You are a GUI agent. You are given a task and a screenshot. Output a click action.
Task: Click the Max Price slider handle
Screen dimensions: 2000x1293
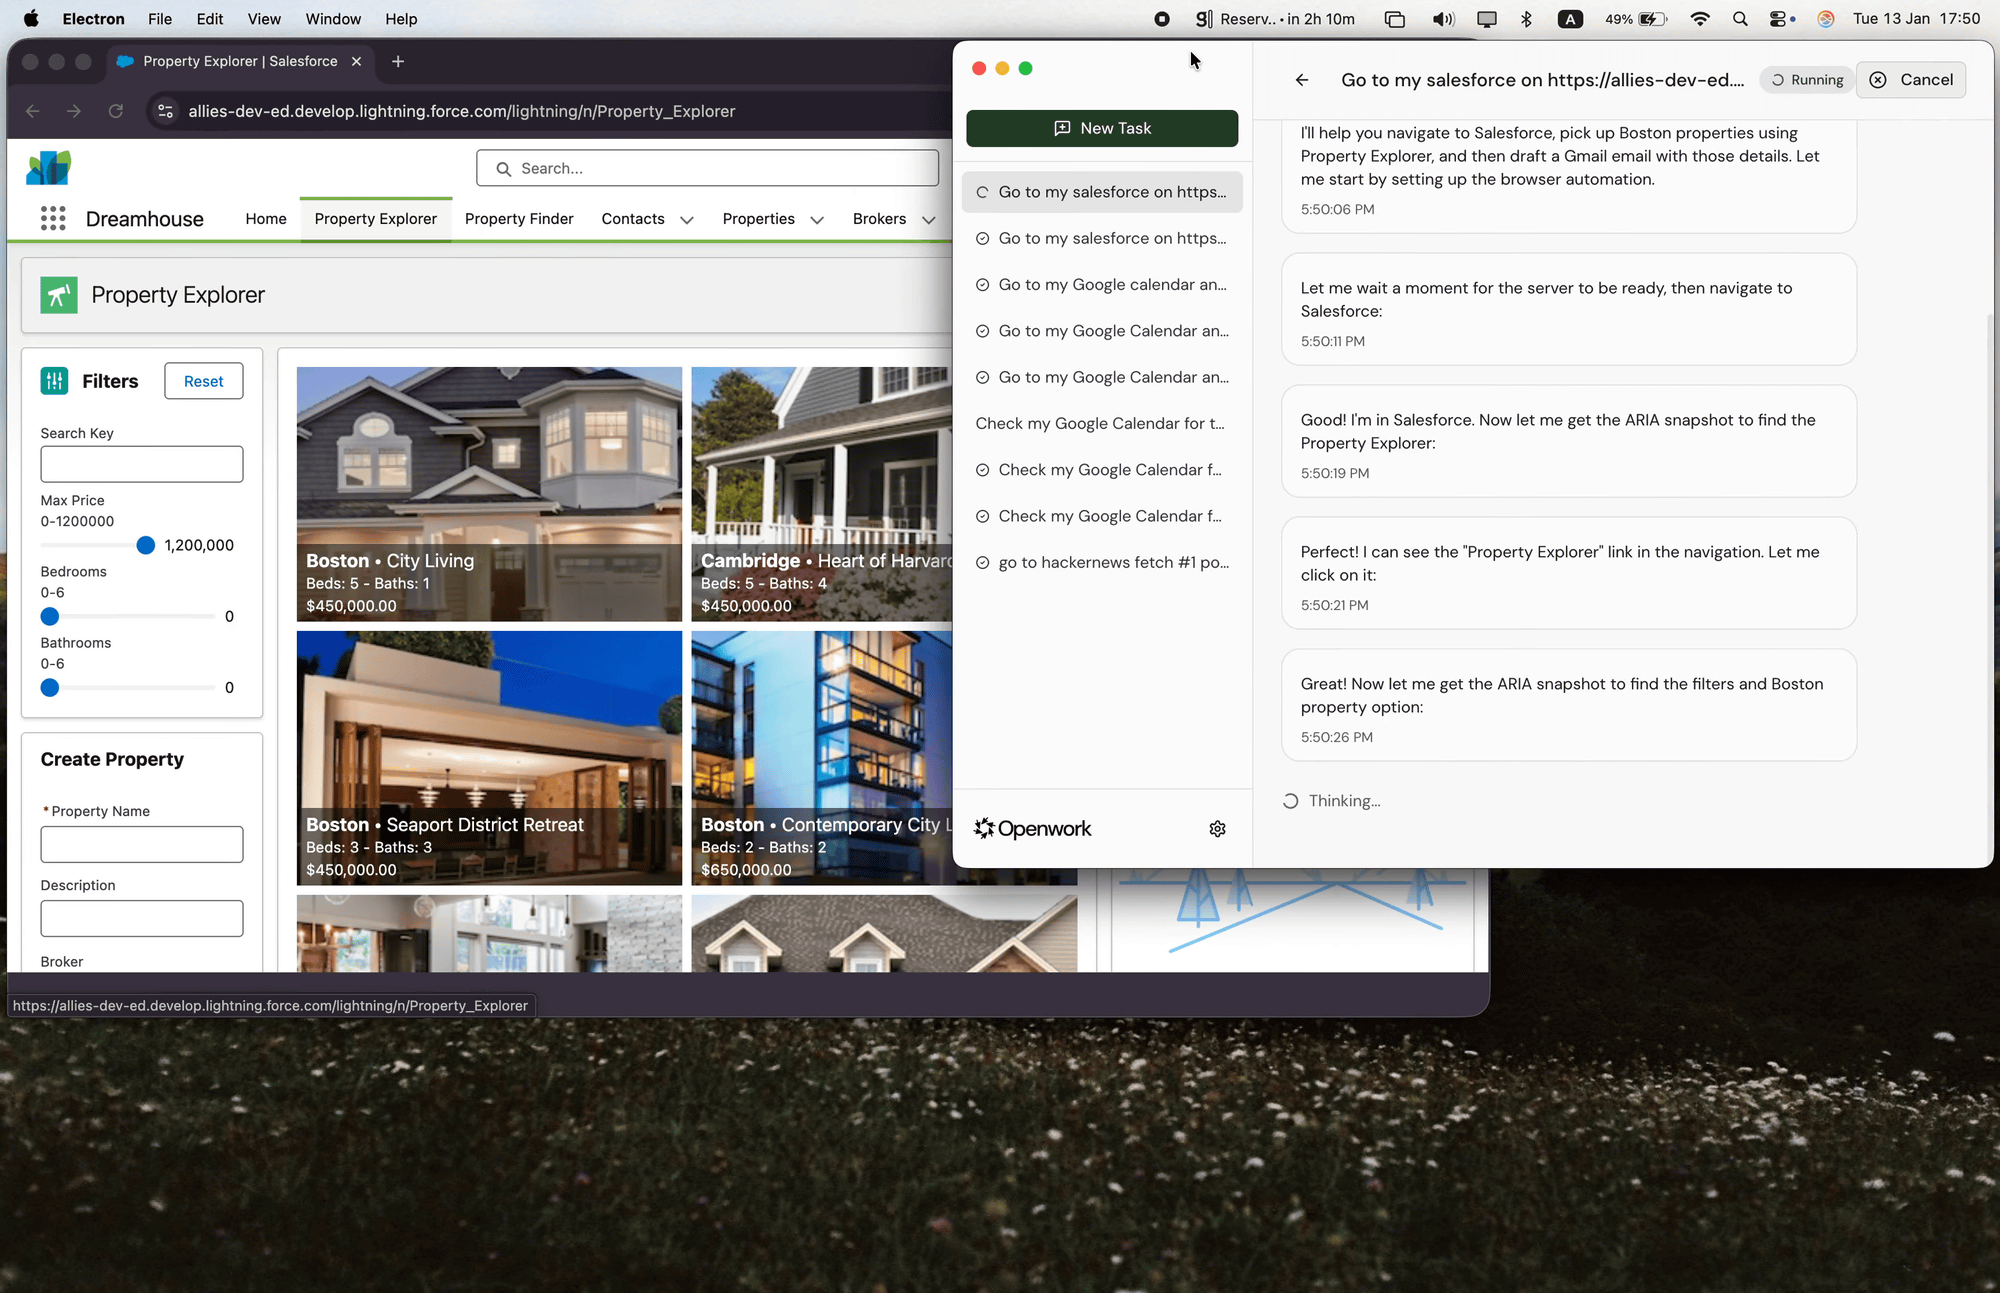pyautogui.click(x=146, y=545)
